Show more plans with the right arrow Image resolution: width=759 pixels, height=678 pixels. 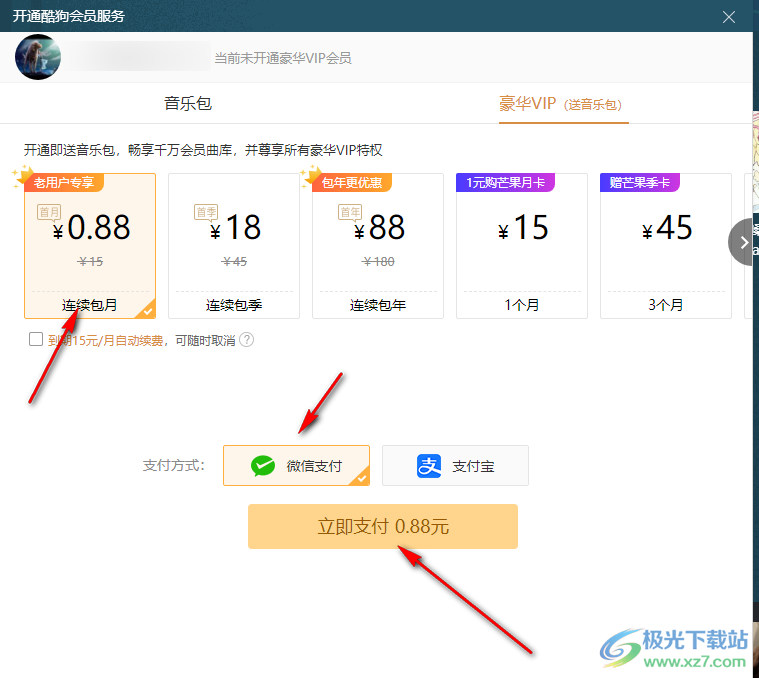click(x=743, y=242)
